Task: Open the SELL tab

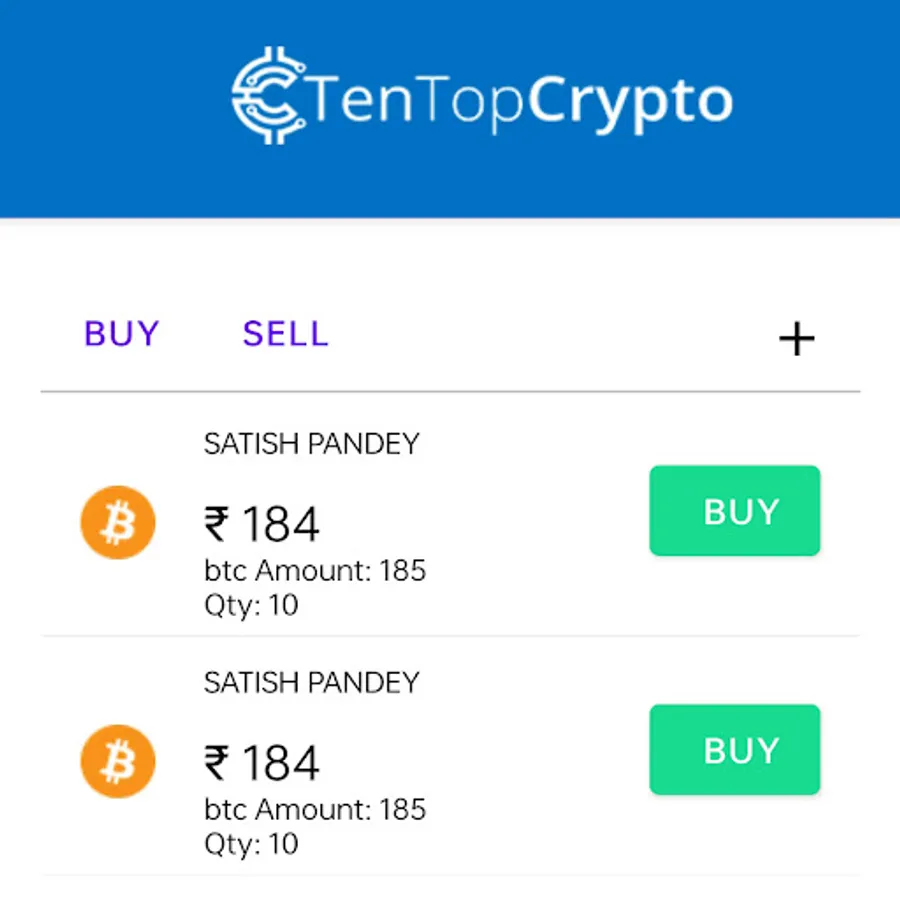Action: coord(285,333)
